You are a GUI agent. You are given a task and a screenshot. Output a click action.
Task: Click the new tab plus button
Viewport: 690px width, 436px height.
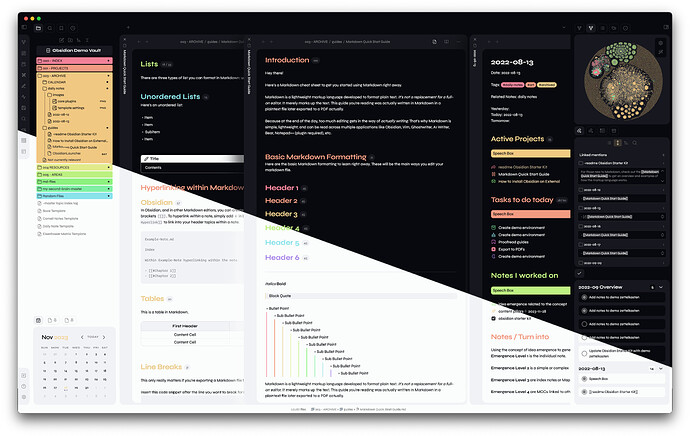coord(128,28)
